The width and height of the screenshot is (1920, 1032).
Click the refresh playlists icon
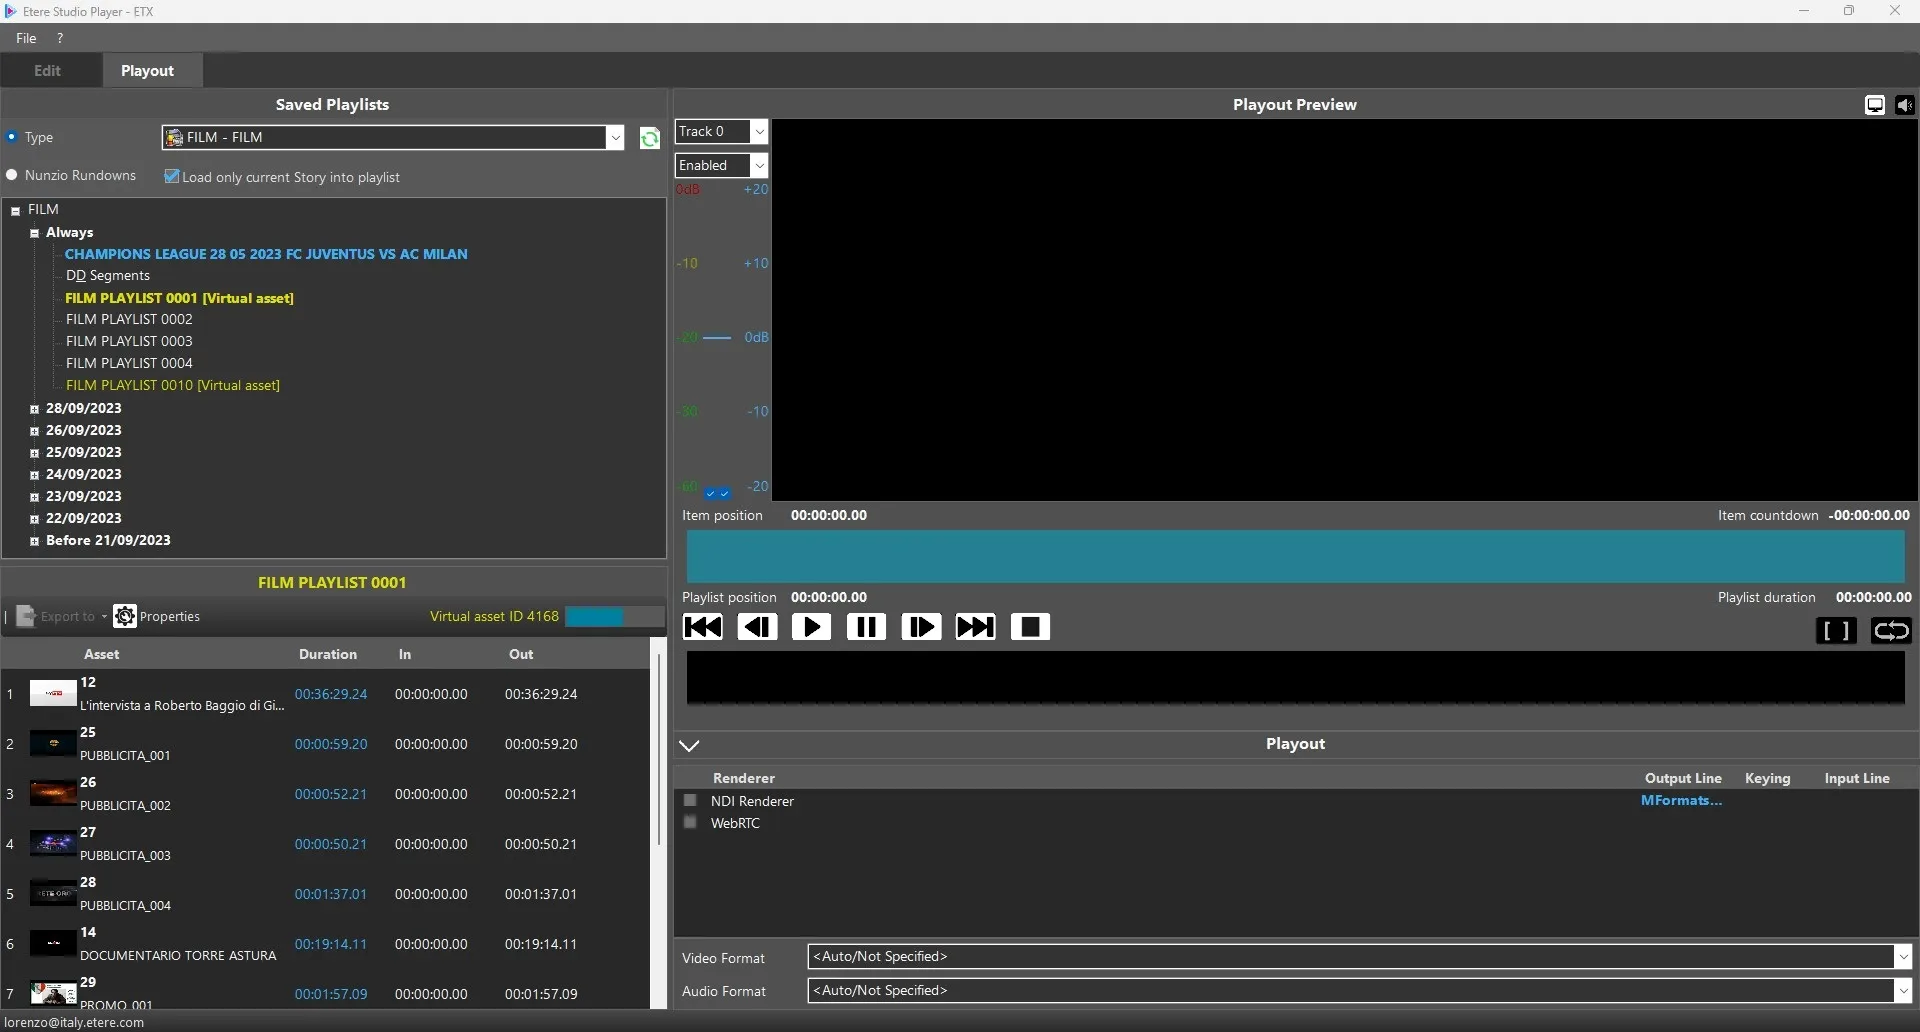pos(649,139)
